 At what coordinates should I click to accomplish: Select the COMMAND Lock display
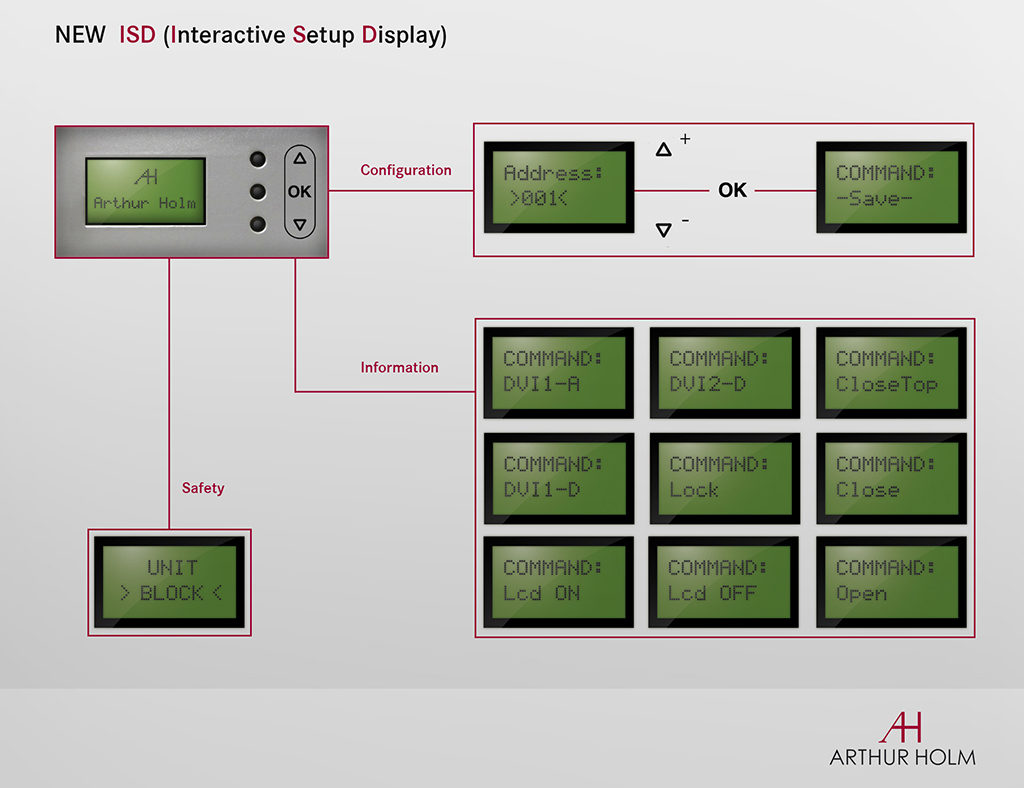(724, 477)
